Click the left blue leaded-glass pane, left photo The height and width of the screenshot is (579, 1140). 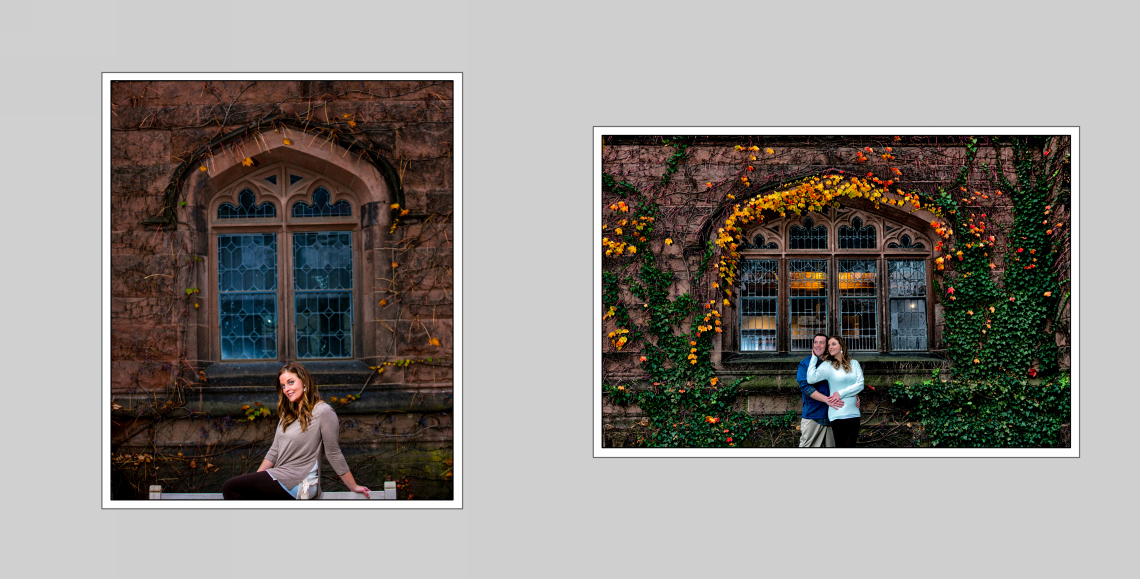(247, 295)
